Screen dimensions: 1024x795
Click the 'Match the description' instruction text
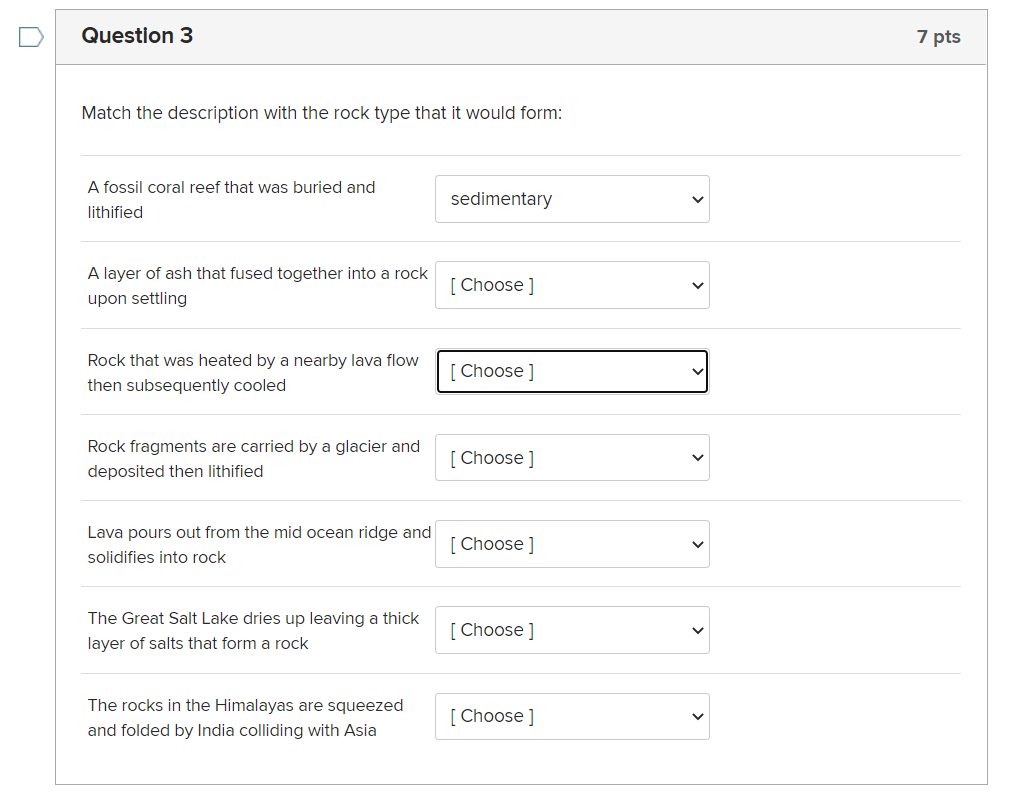coord(321,113)
